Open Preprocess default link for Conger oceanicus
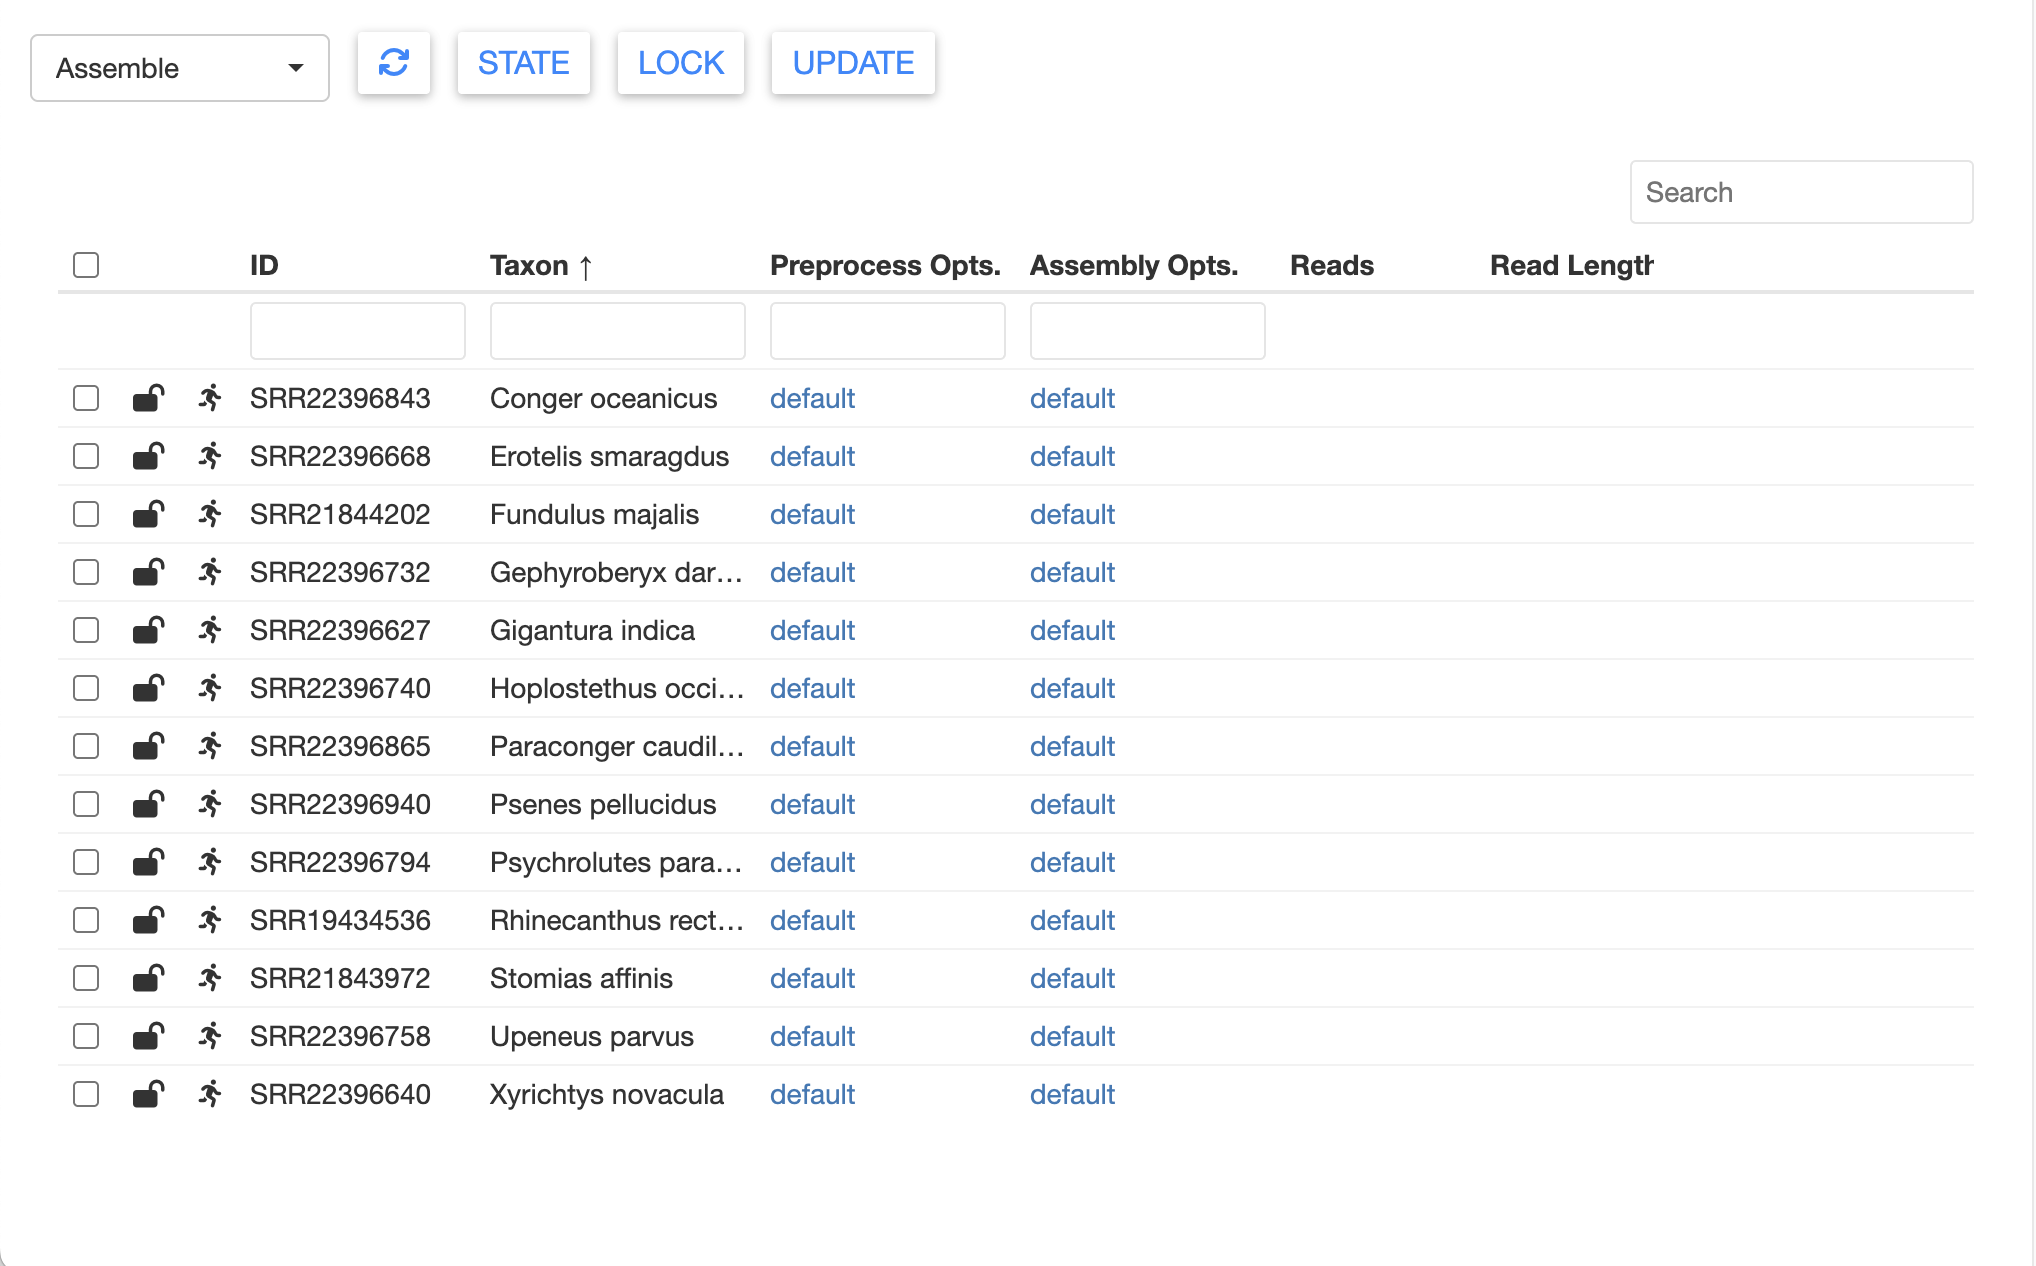Image resolution: width=2036 pixels, height=1266 pixels. 812,398
